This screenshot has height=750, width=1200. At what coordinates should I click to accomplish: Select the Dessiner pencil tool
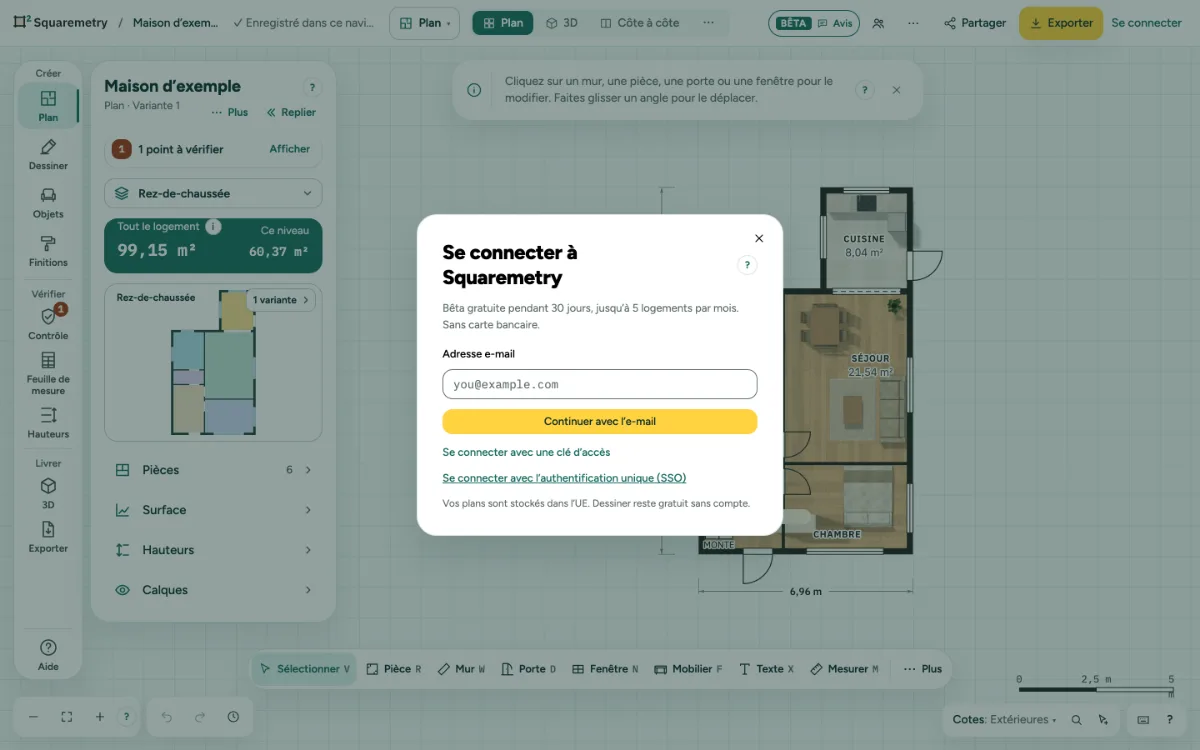point(48,154)
